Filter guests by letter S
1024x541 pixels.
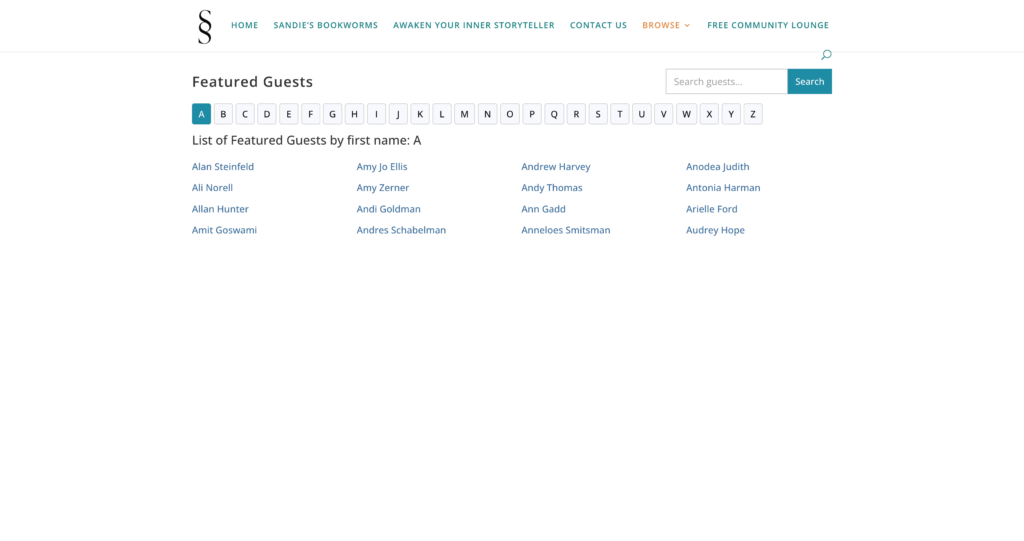(x=598, y=114)
